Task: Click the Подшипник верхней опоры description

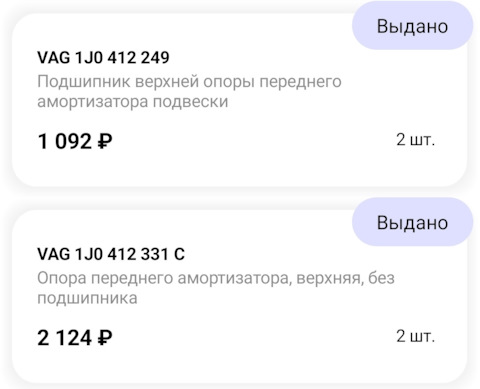Action: click(x=189, y=91)
